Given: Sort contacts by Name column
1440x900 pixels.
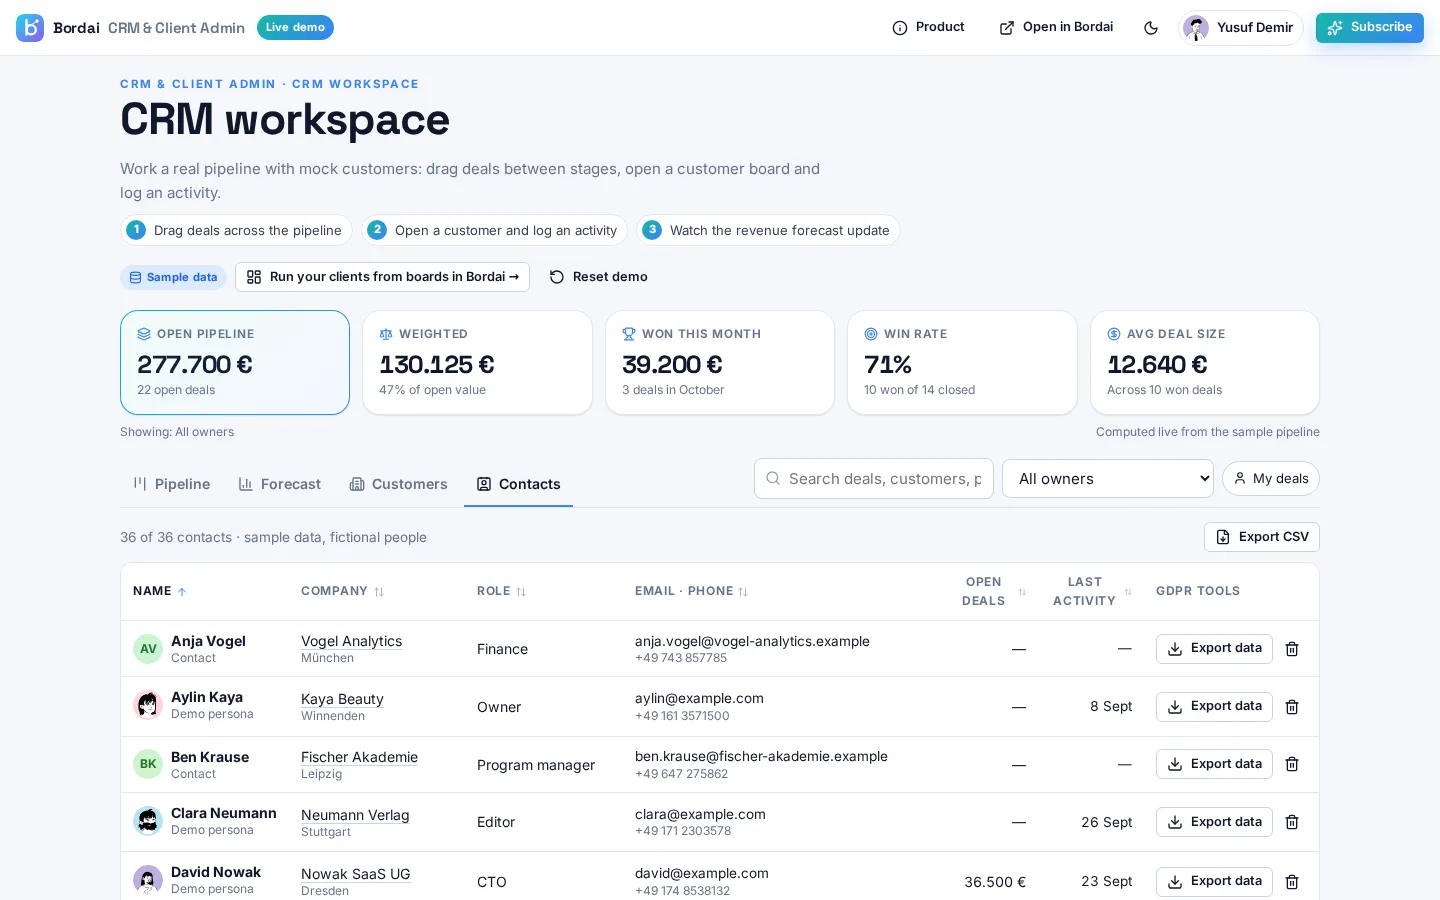Looking at the screenshot, I should [160, 591].
